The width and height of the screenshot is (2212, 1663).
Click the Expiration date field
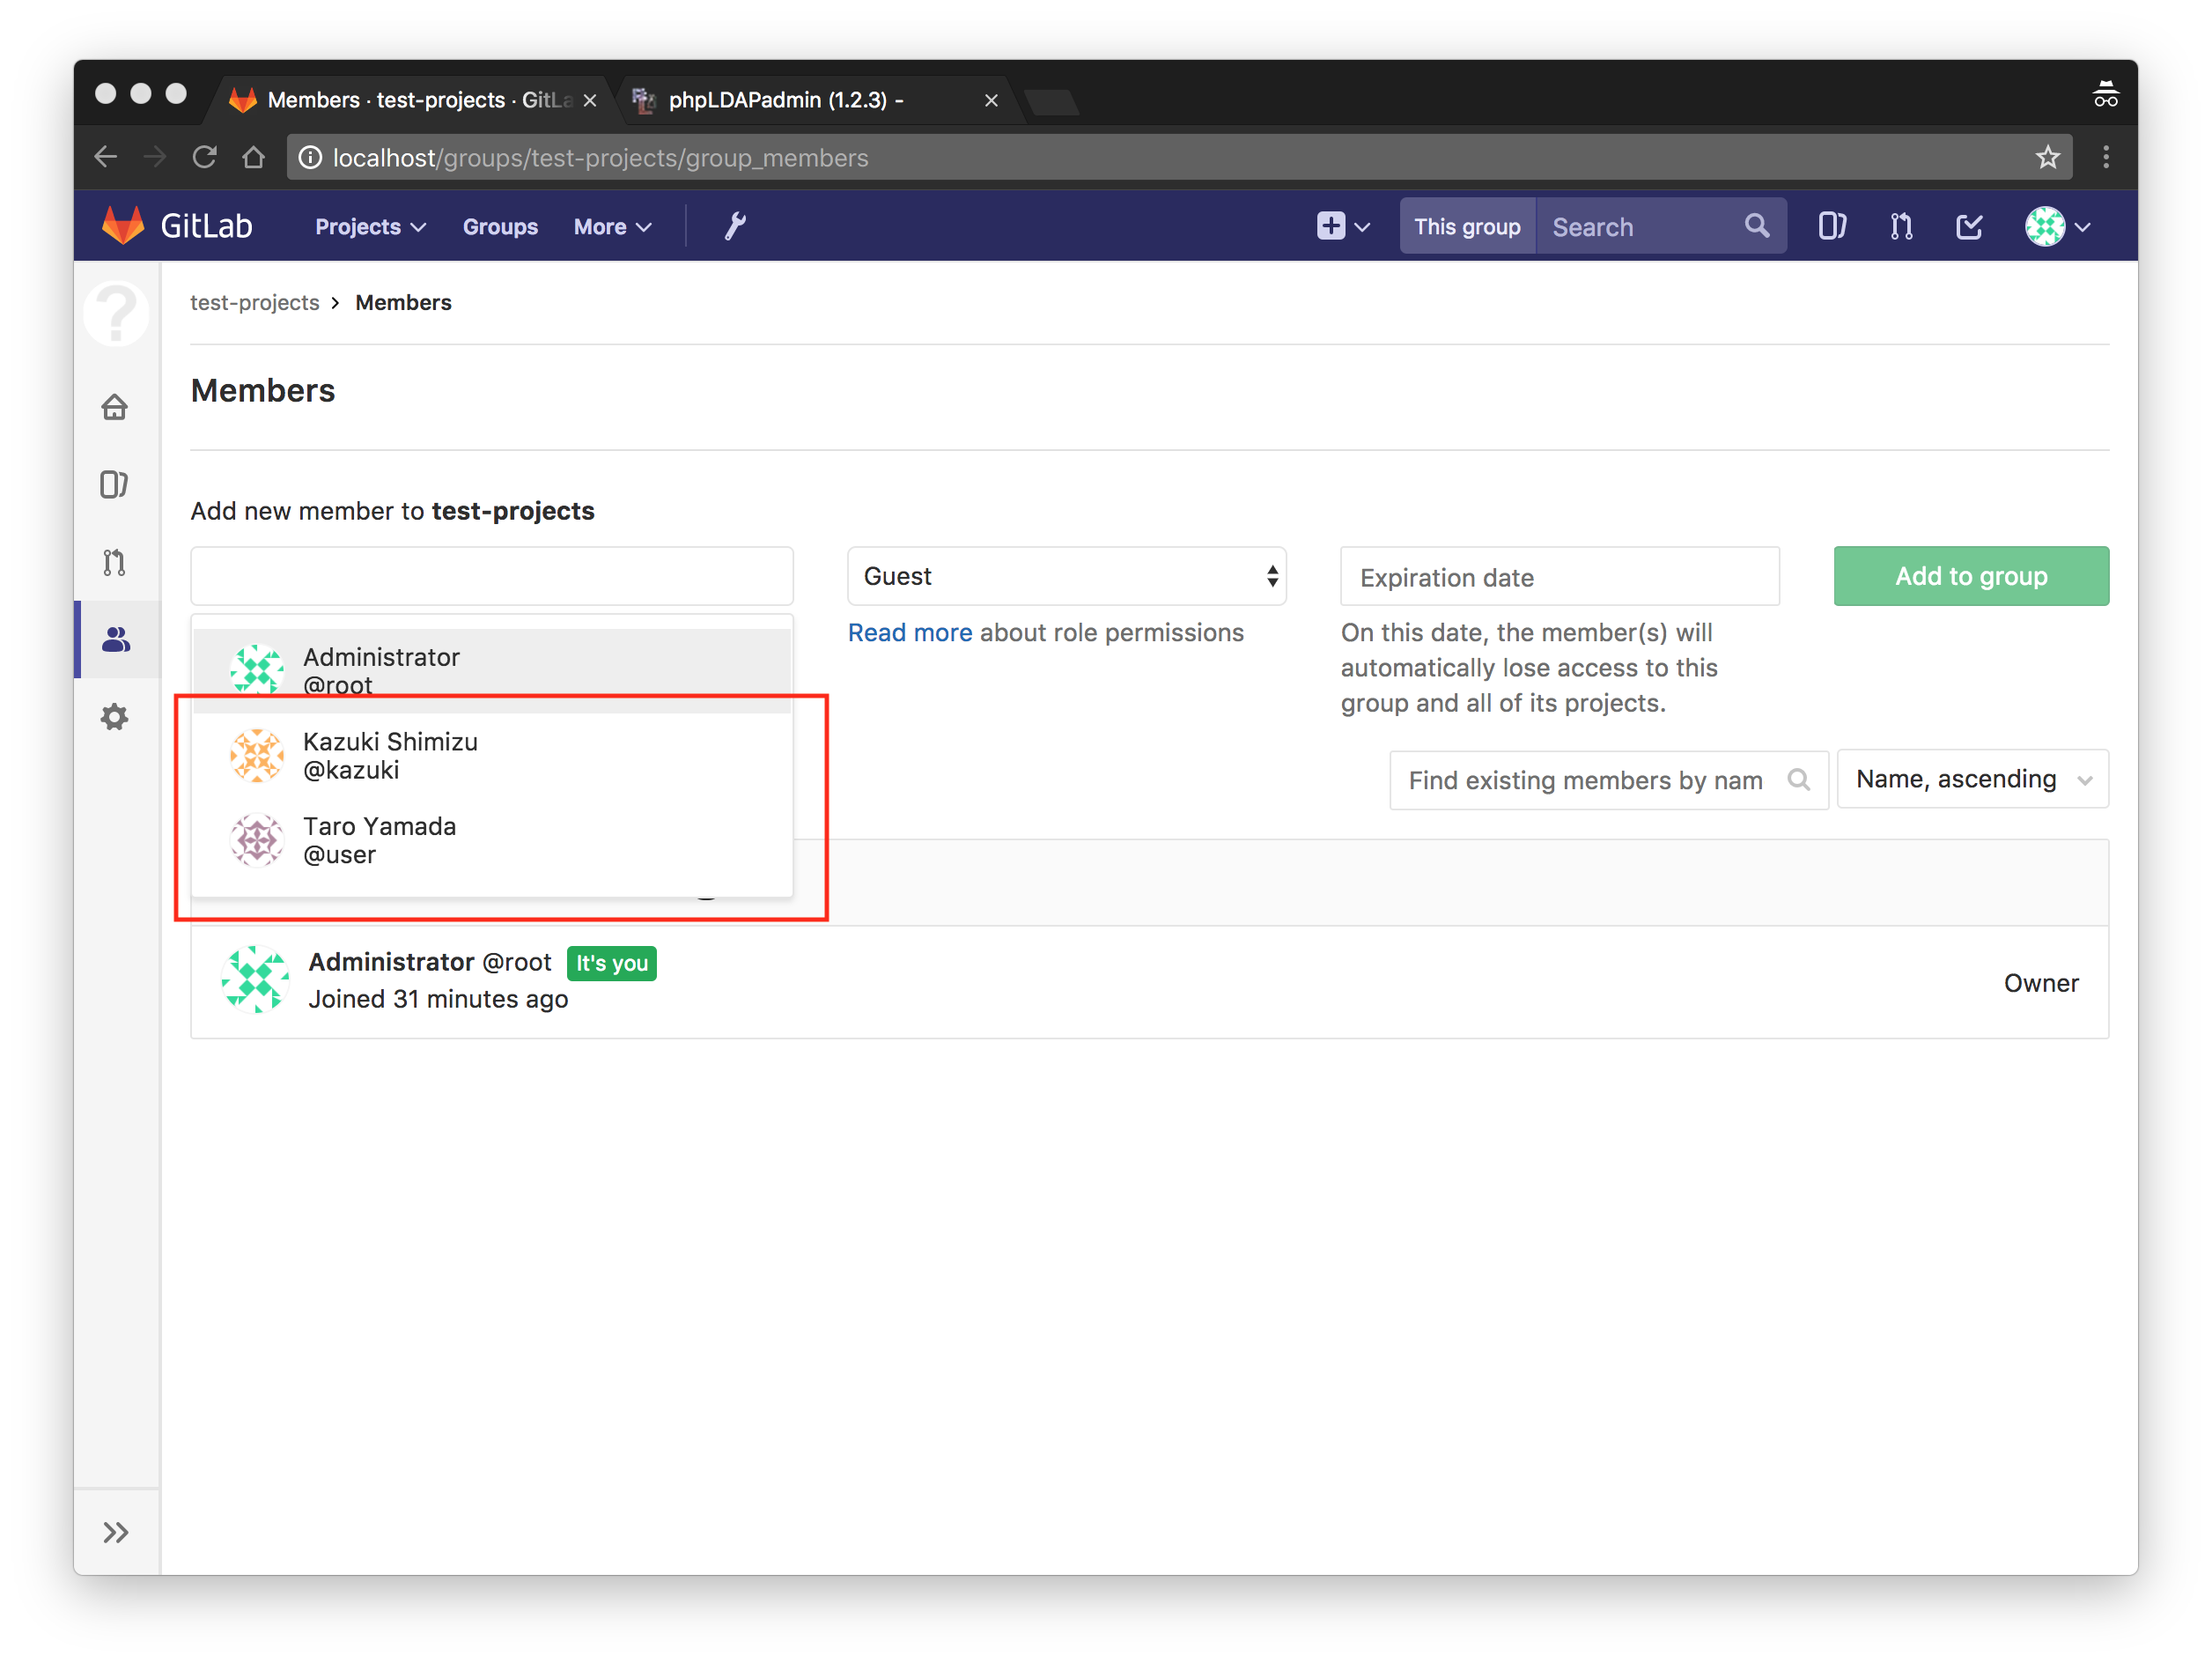point(1559,577)
